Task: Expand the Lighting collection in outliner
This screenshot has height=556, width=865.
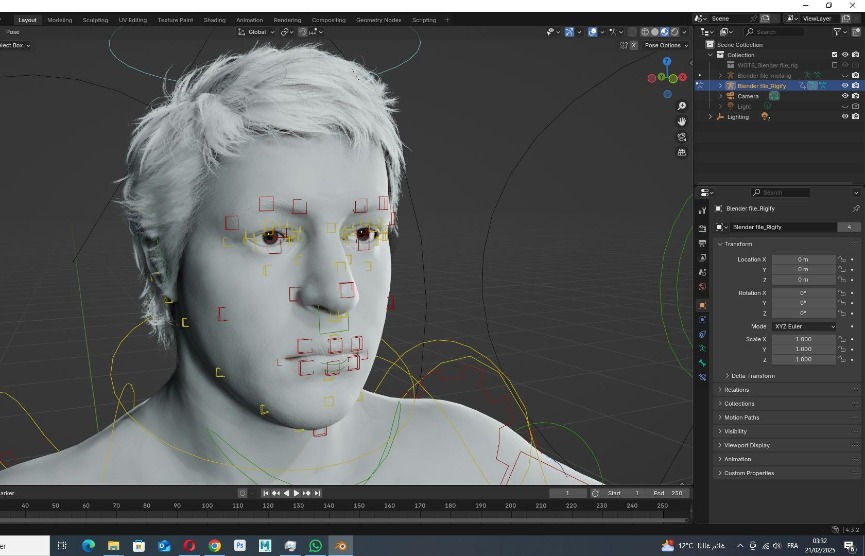Action: pos(710,117)
